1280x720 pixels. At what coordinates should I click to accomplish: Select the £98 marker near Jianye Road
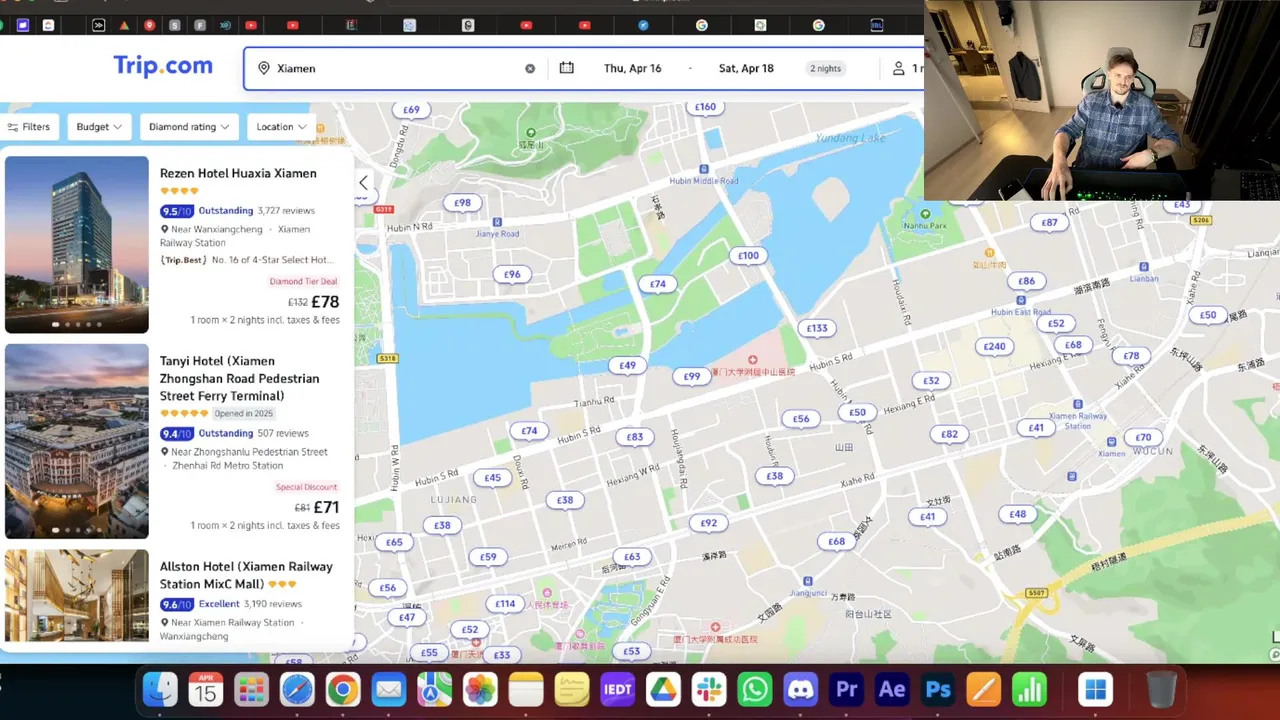pyautogui.click(x=462, y=203)
